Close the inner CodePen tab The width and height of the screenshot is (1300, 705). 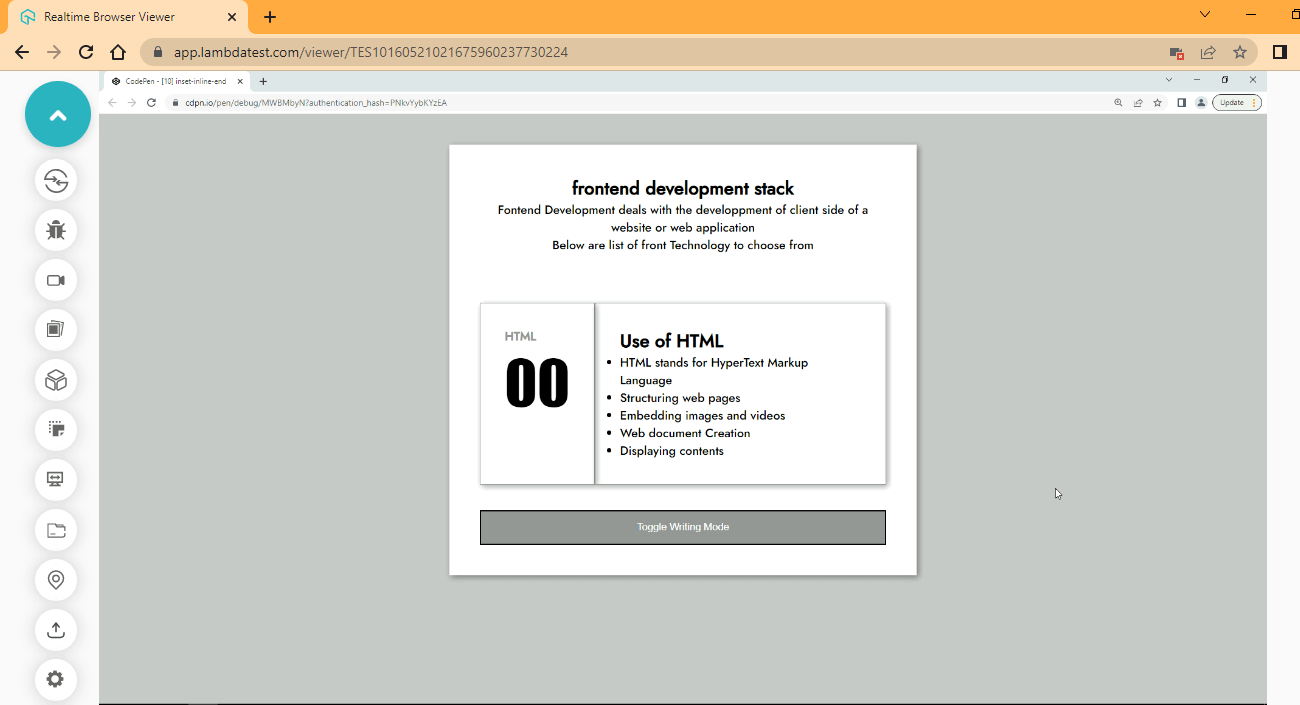click(240, 81)
